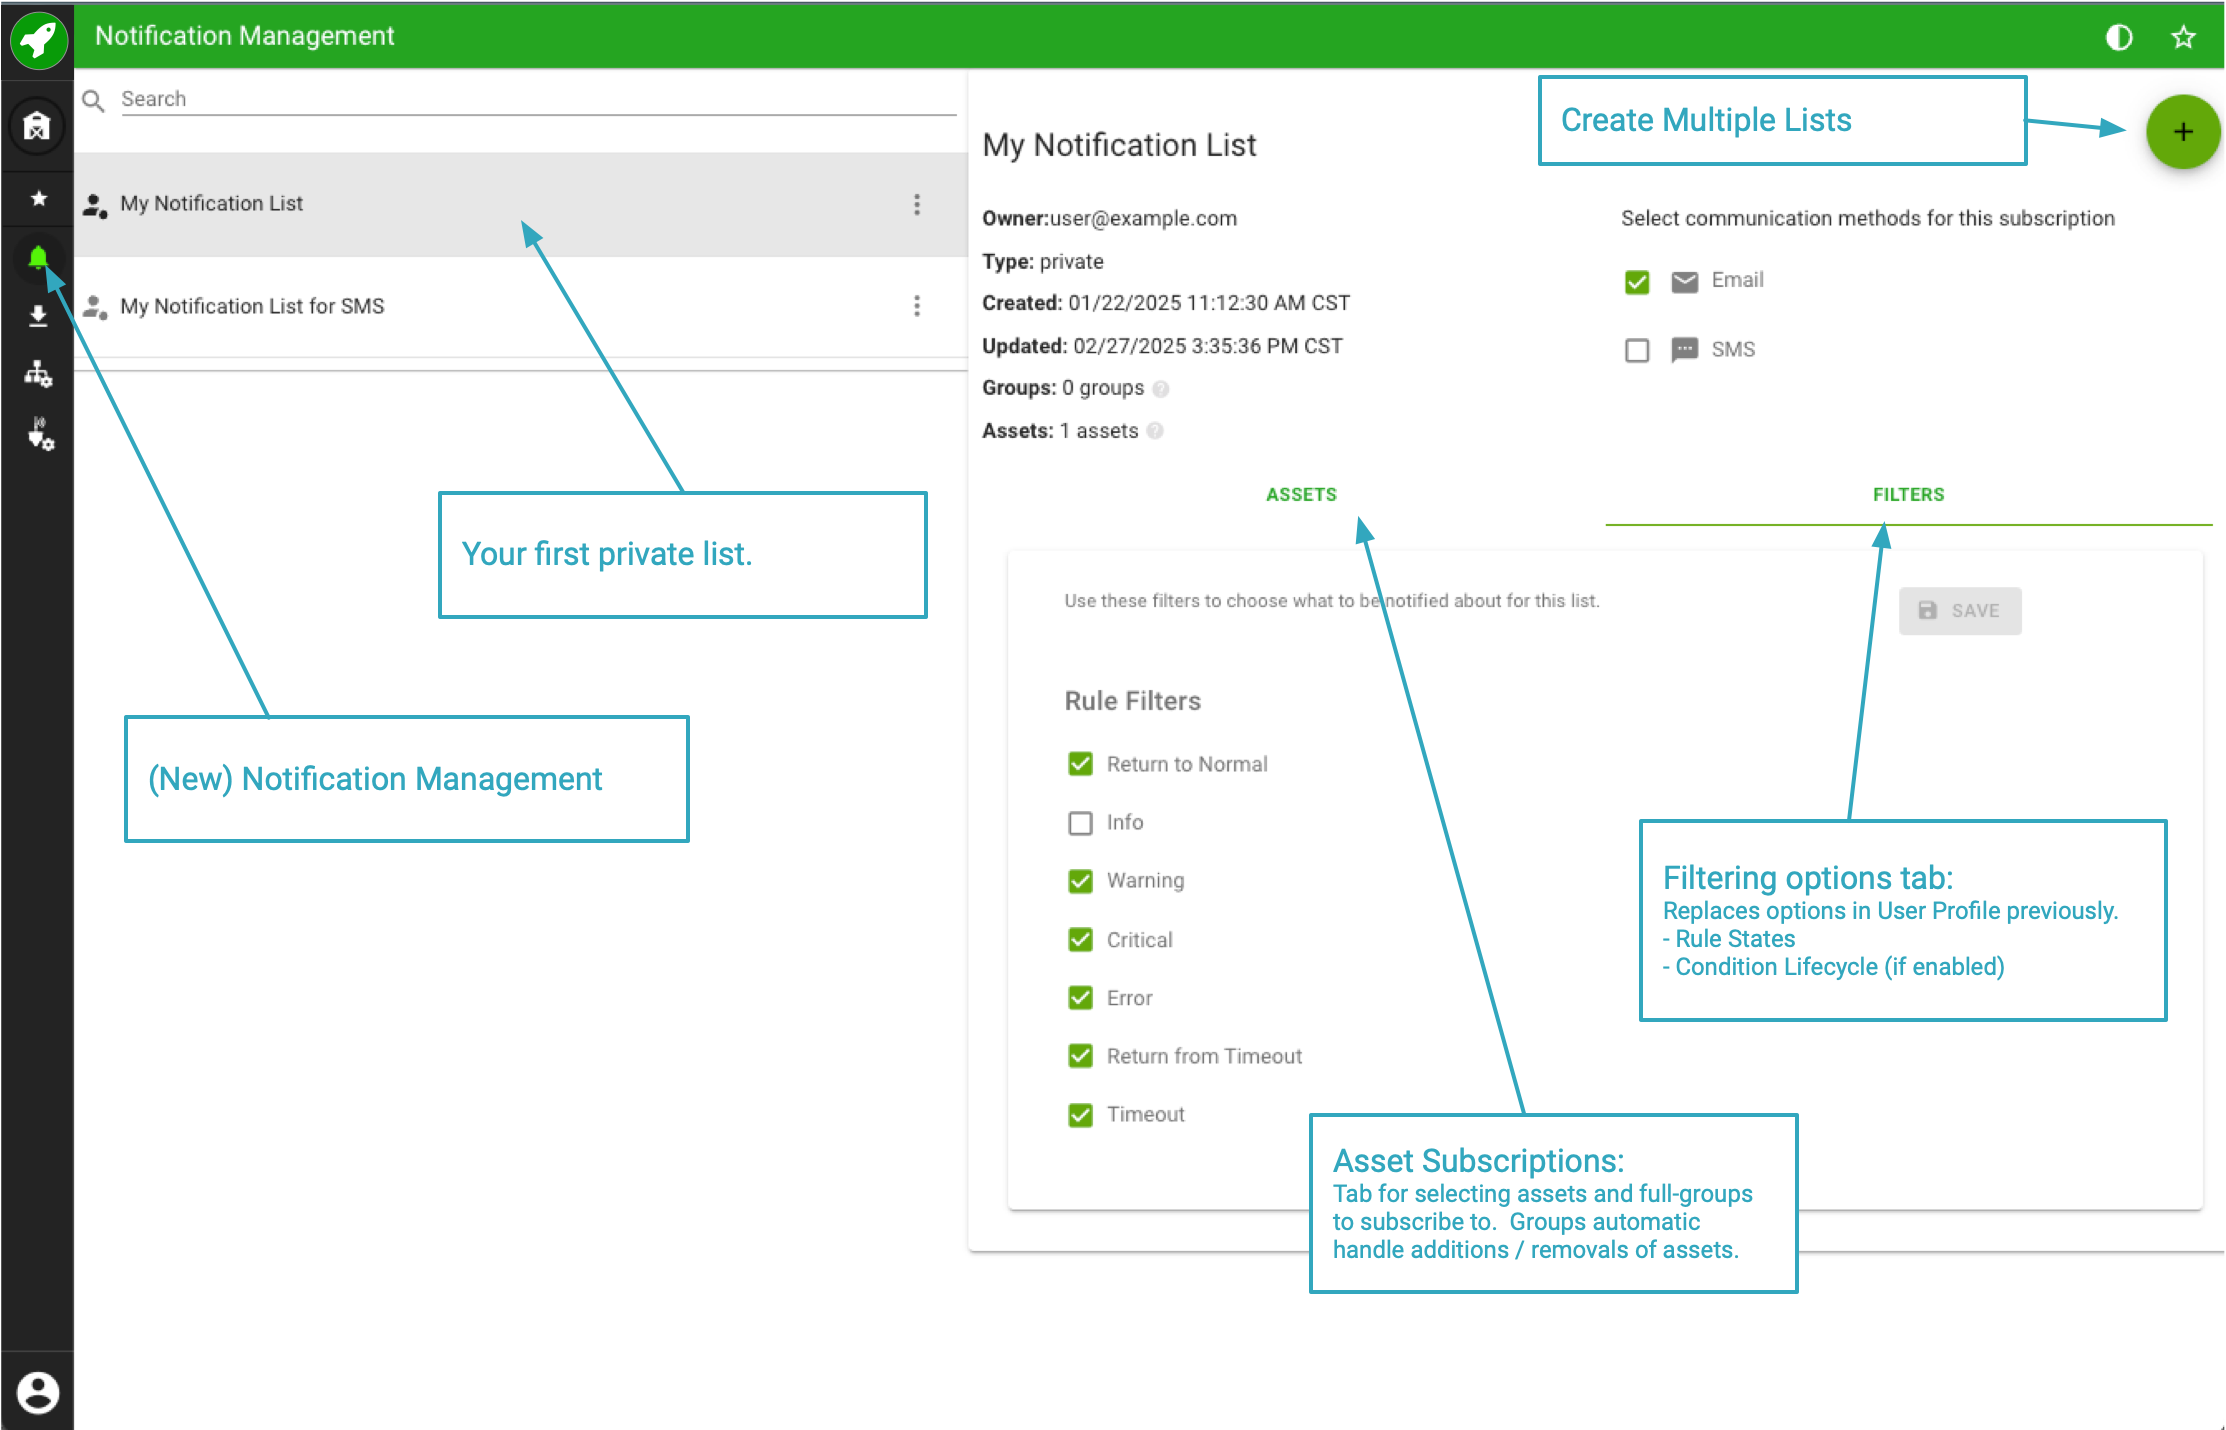Enable the SMS communication checkbox

1637,350
